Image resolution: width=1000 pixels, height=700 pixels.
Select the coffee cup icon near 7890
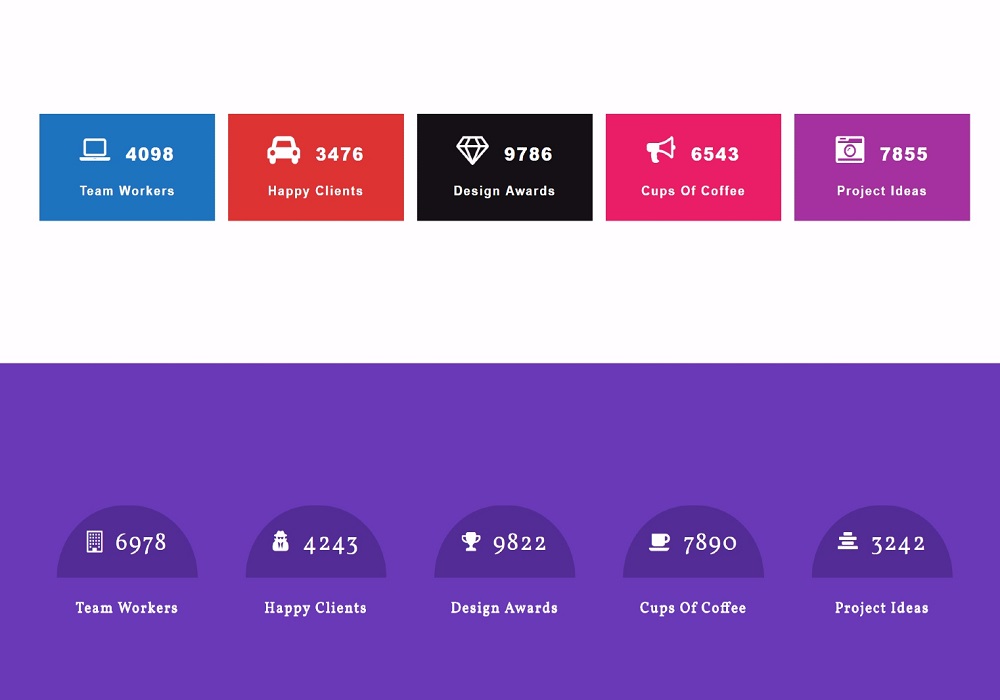(x=659, y=542)
